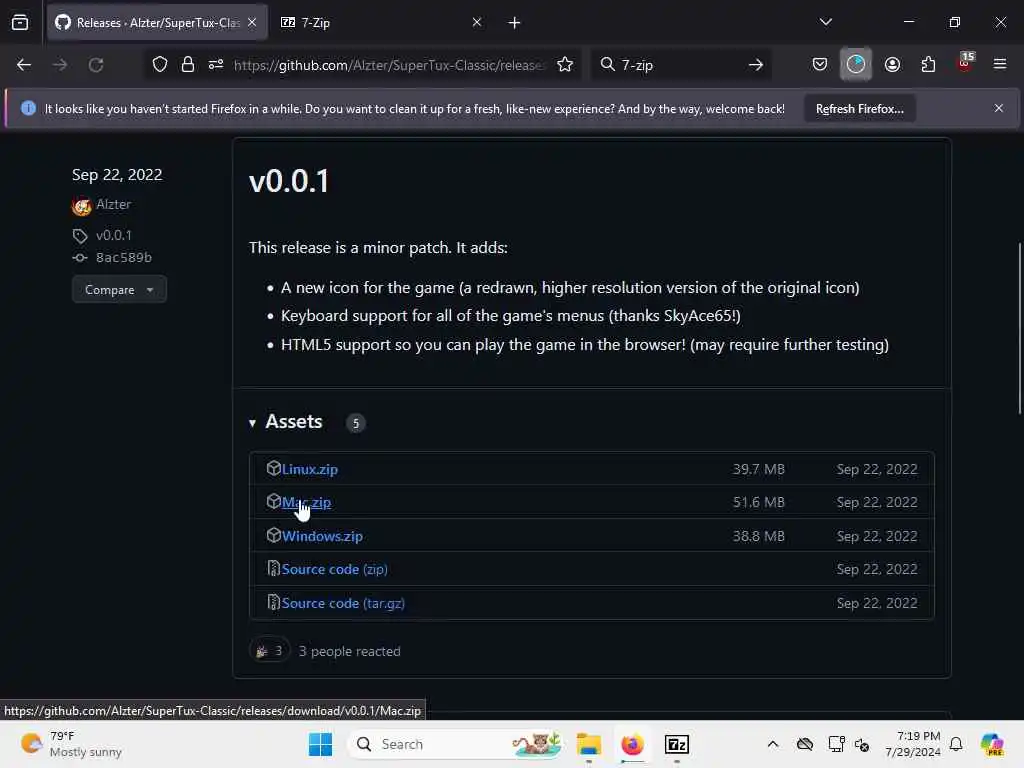Image resolution: width=1024 pixels, height=768 pixels.
Task: Click the search magnifier icon in search box
Action: coord(607,64)
